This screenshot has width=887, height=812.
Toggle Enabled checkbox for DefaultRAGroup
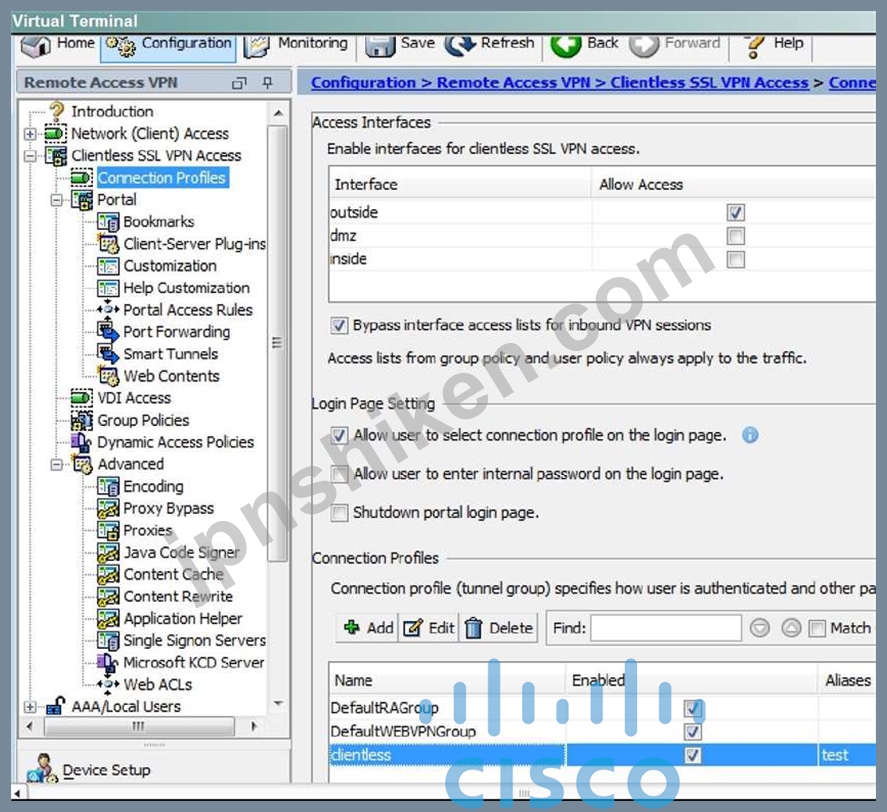pyautogui.click(x=692, y=708)
